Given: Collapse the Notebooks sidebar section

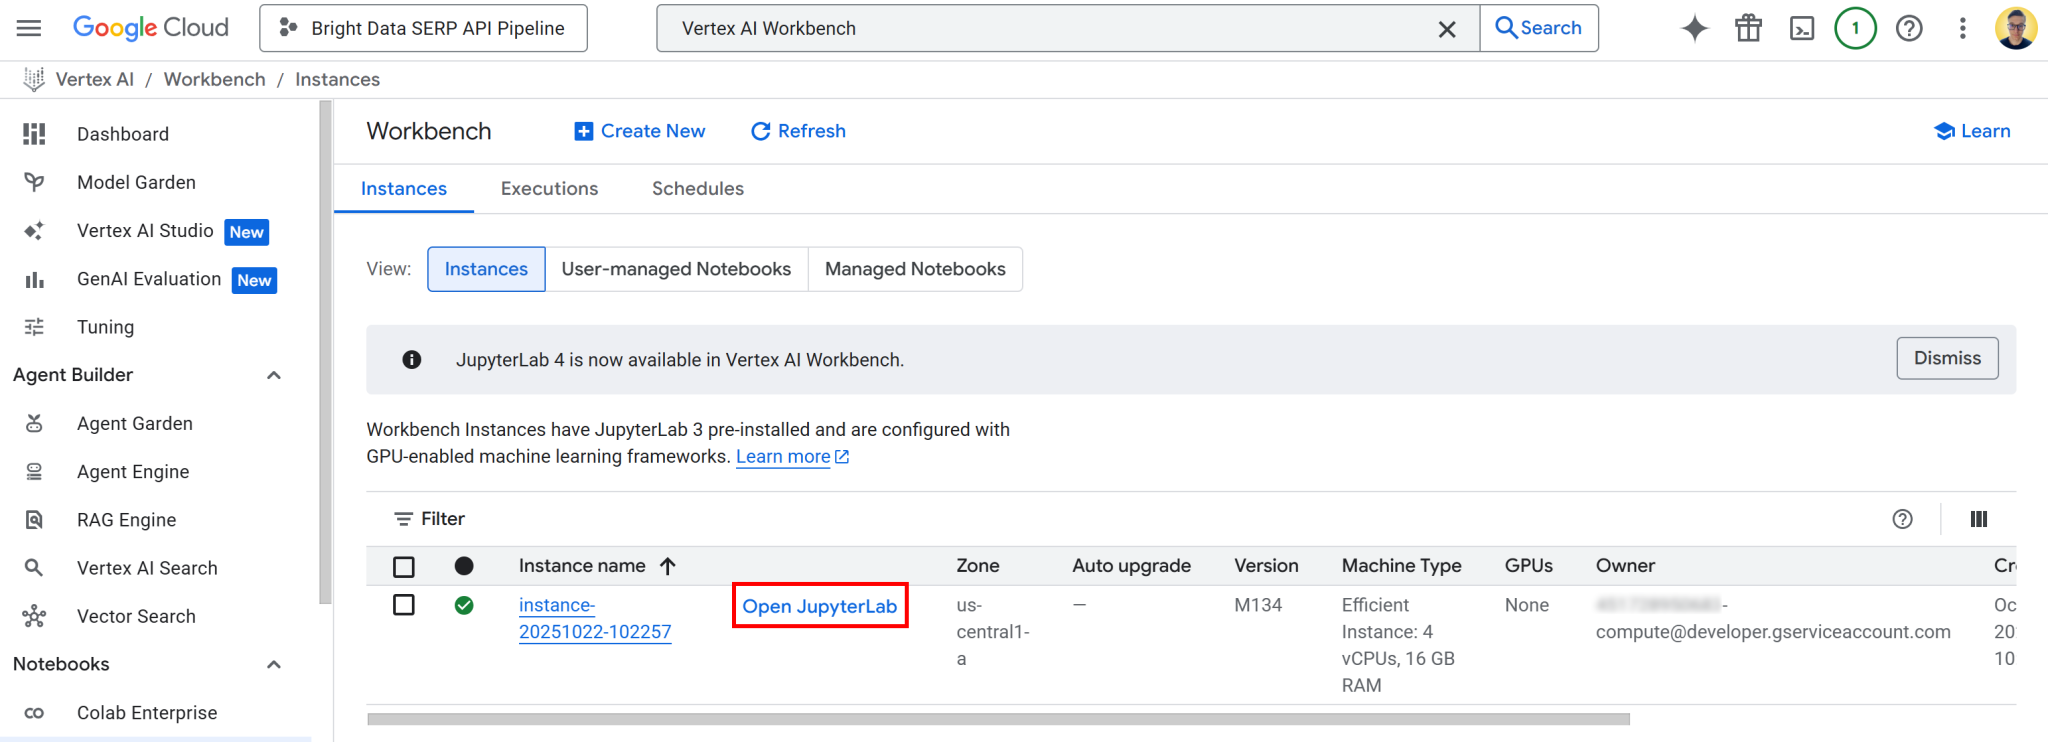Looking at the screenshot, I should click(x=274, y=665).
